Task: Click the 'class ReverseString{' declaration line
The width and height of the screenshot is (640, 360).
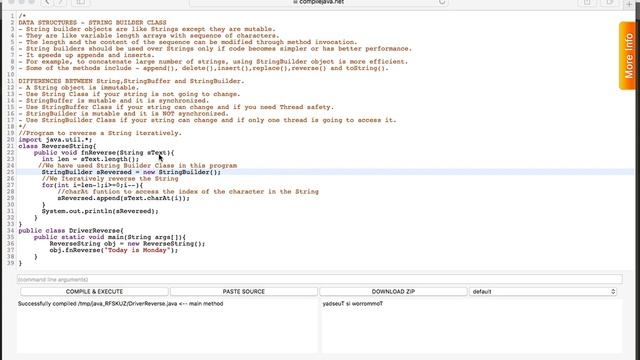Action: pos(57,146)
